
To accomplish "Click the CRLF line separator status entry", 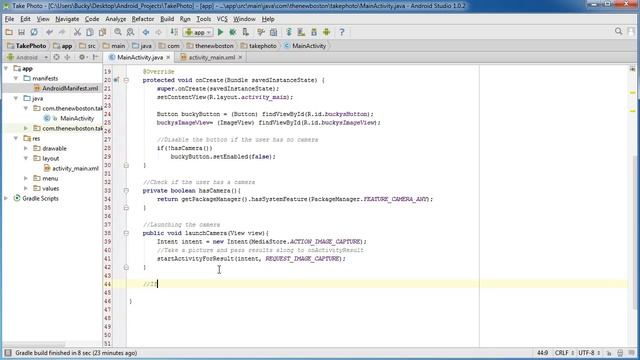I will 564,353.
